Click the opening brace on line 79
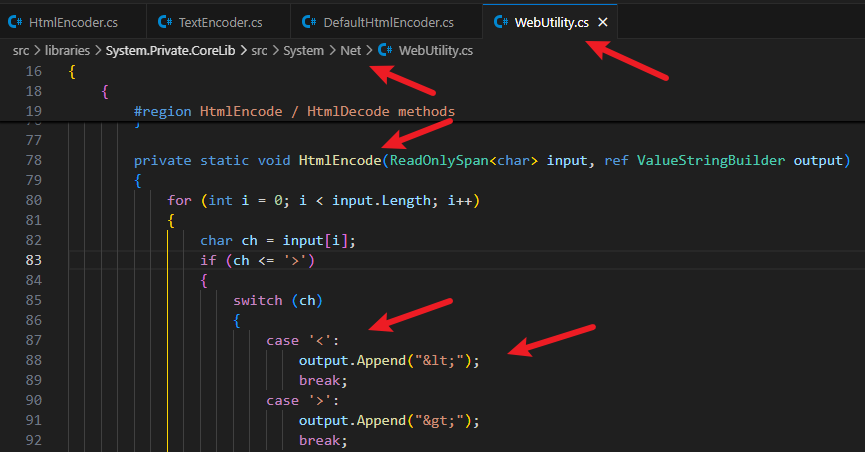 (138, 180)
